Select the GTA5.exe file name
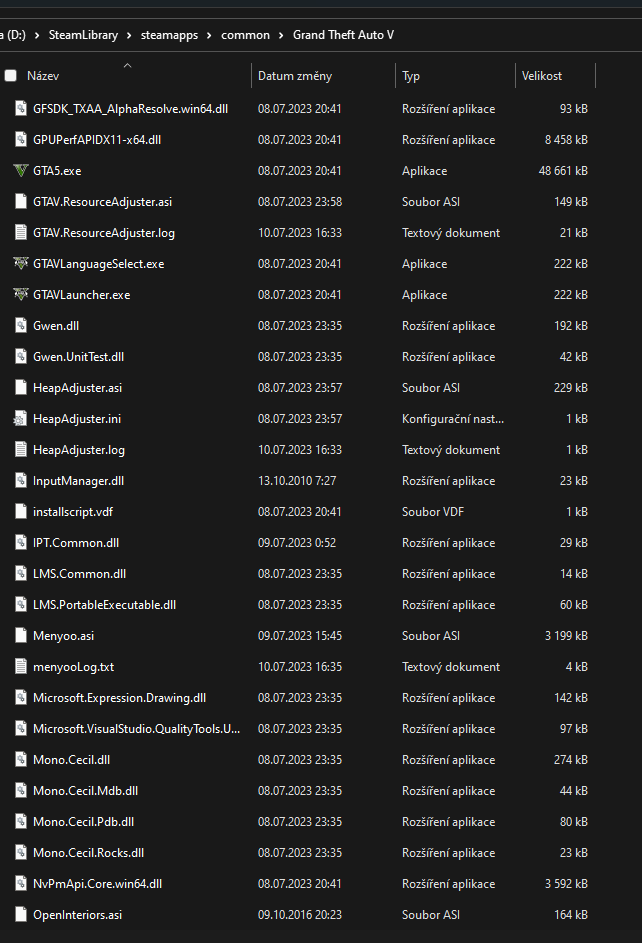This screenshot has width=642, height=943. [57, 171]
